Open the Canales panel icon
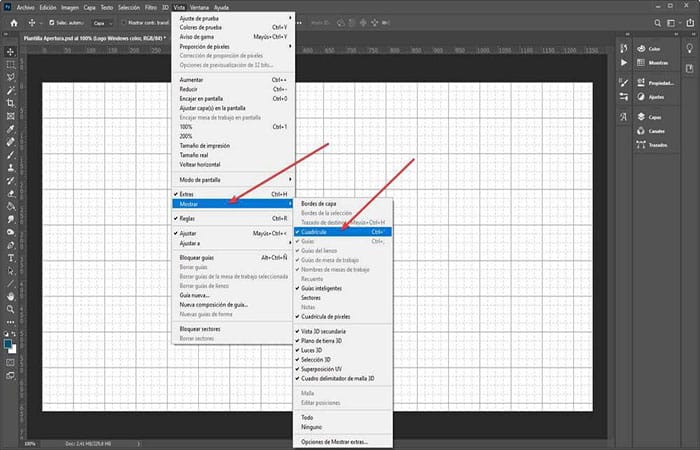Viewport: 700px width, 450px height. pos(641,131)
